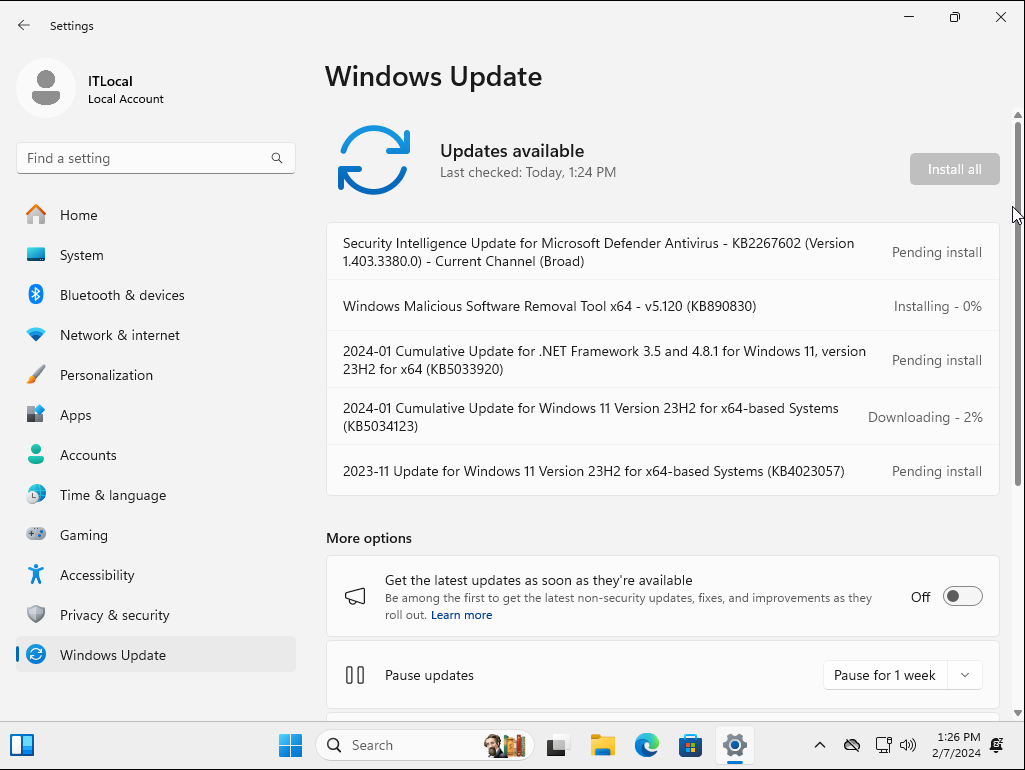Click the magnifier icon in Find a setting
Screen dimensions: 1025x770
click(x=277, y=158)
